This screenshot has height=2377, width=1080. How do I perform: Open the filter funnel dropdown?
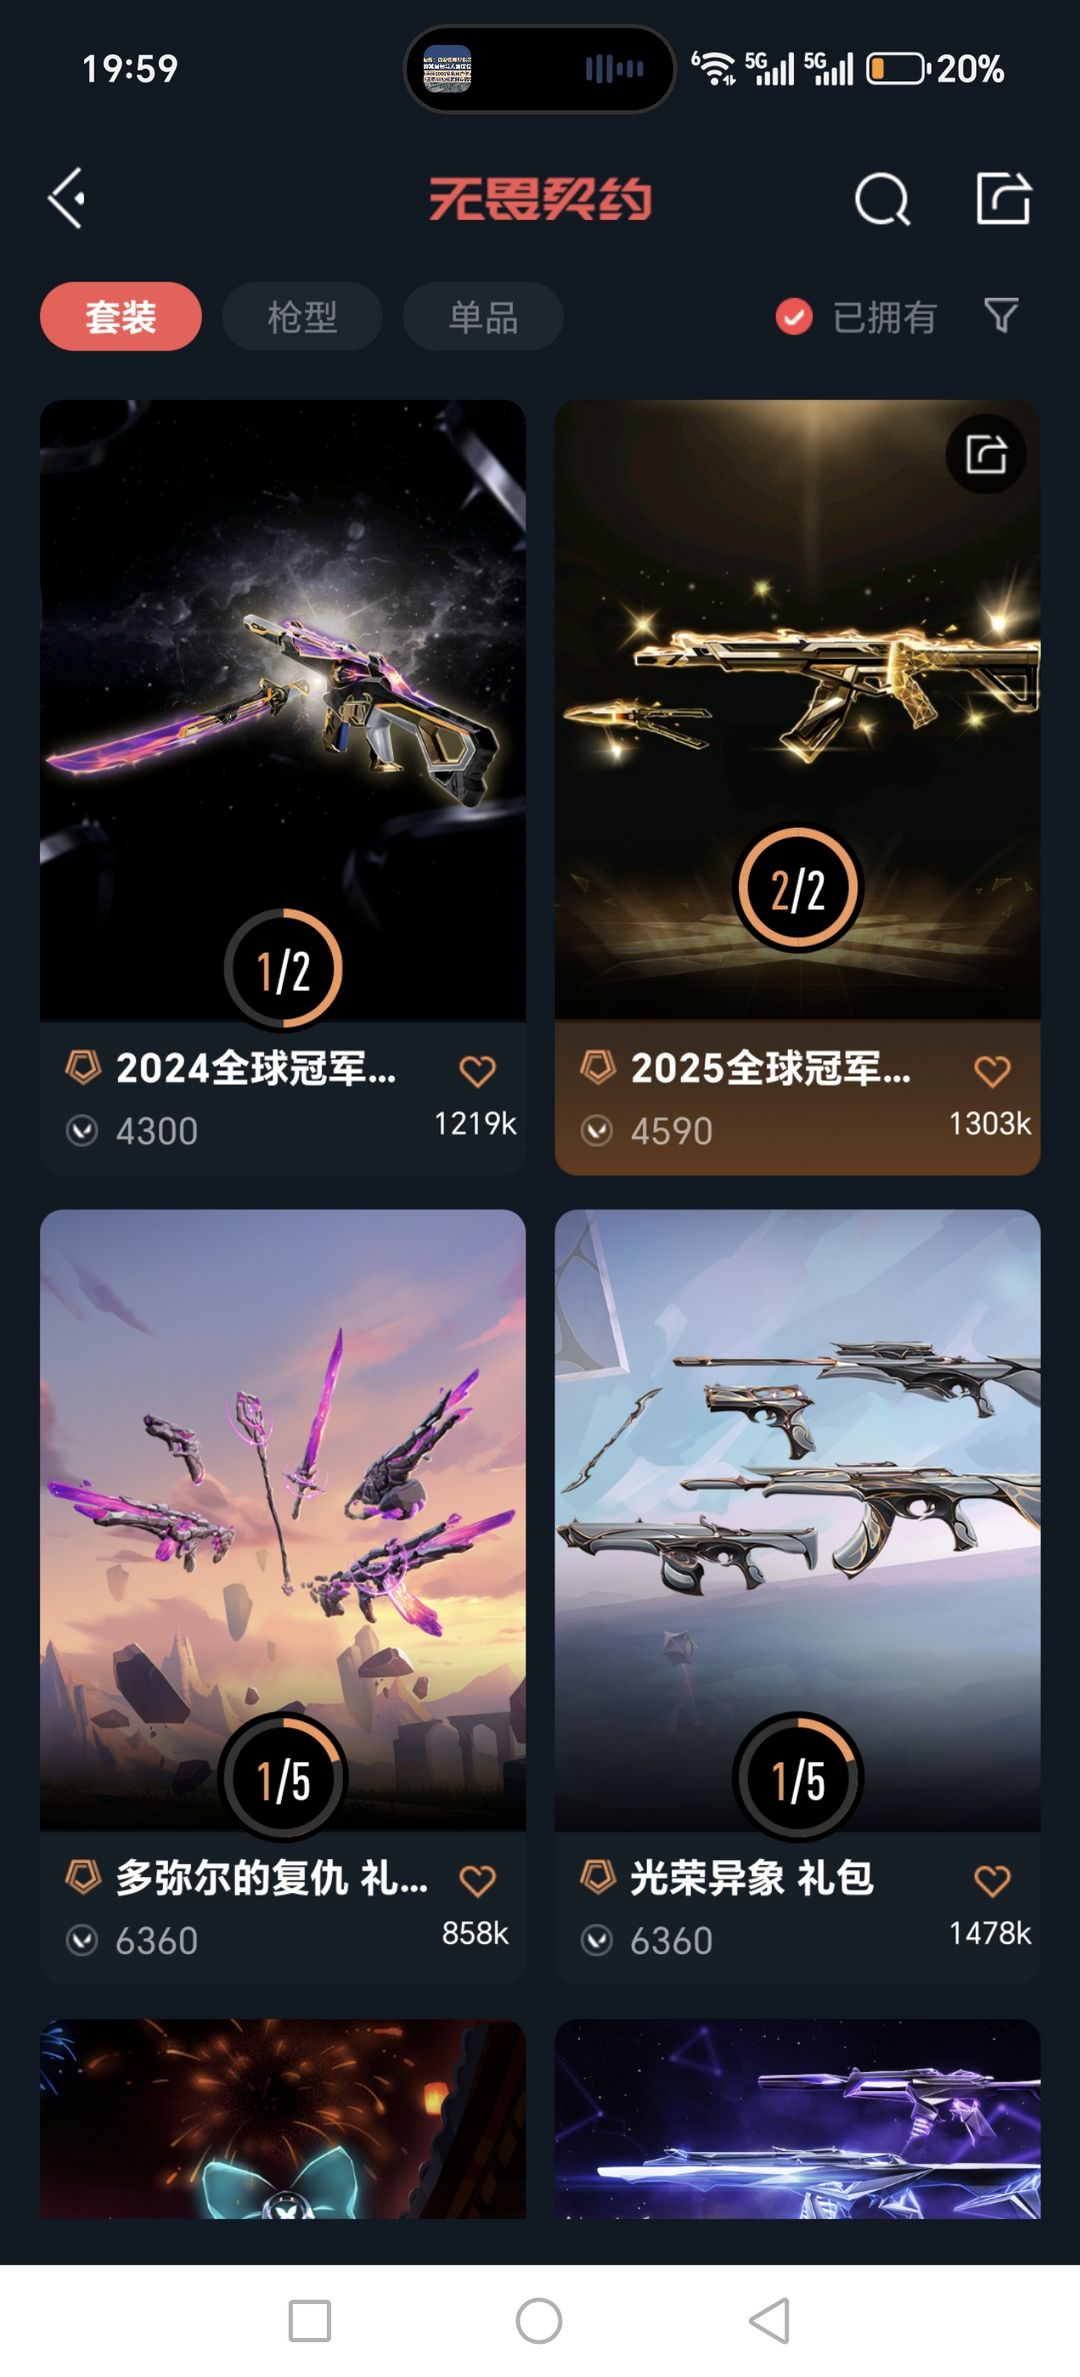coord(1001,316)
